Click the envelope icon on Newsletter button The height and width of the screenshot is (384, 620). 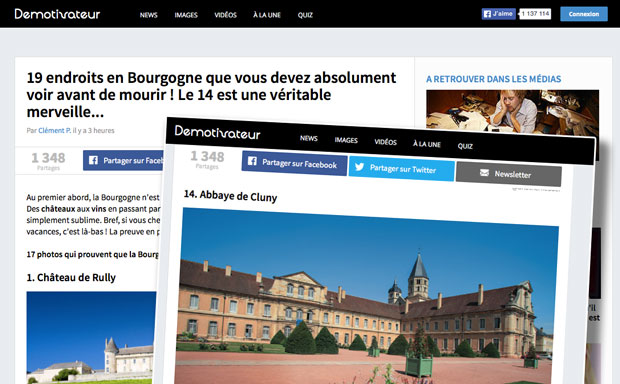484,172
